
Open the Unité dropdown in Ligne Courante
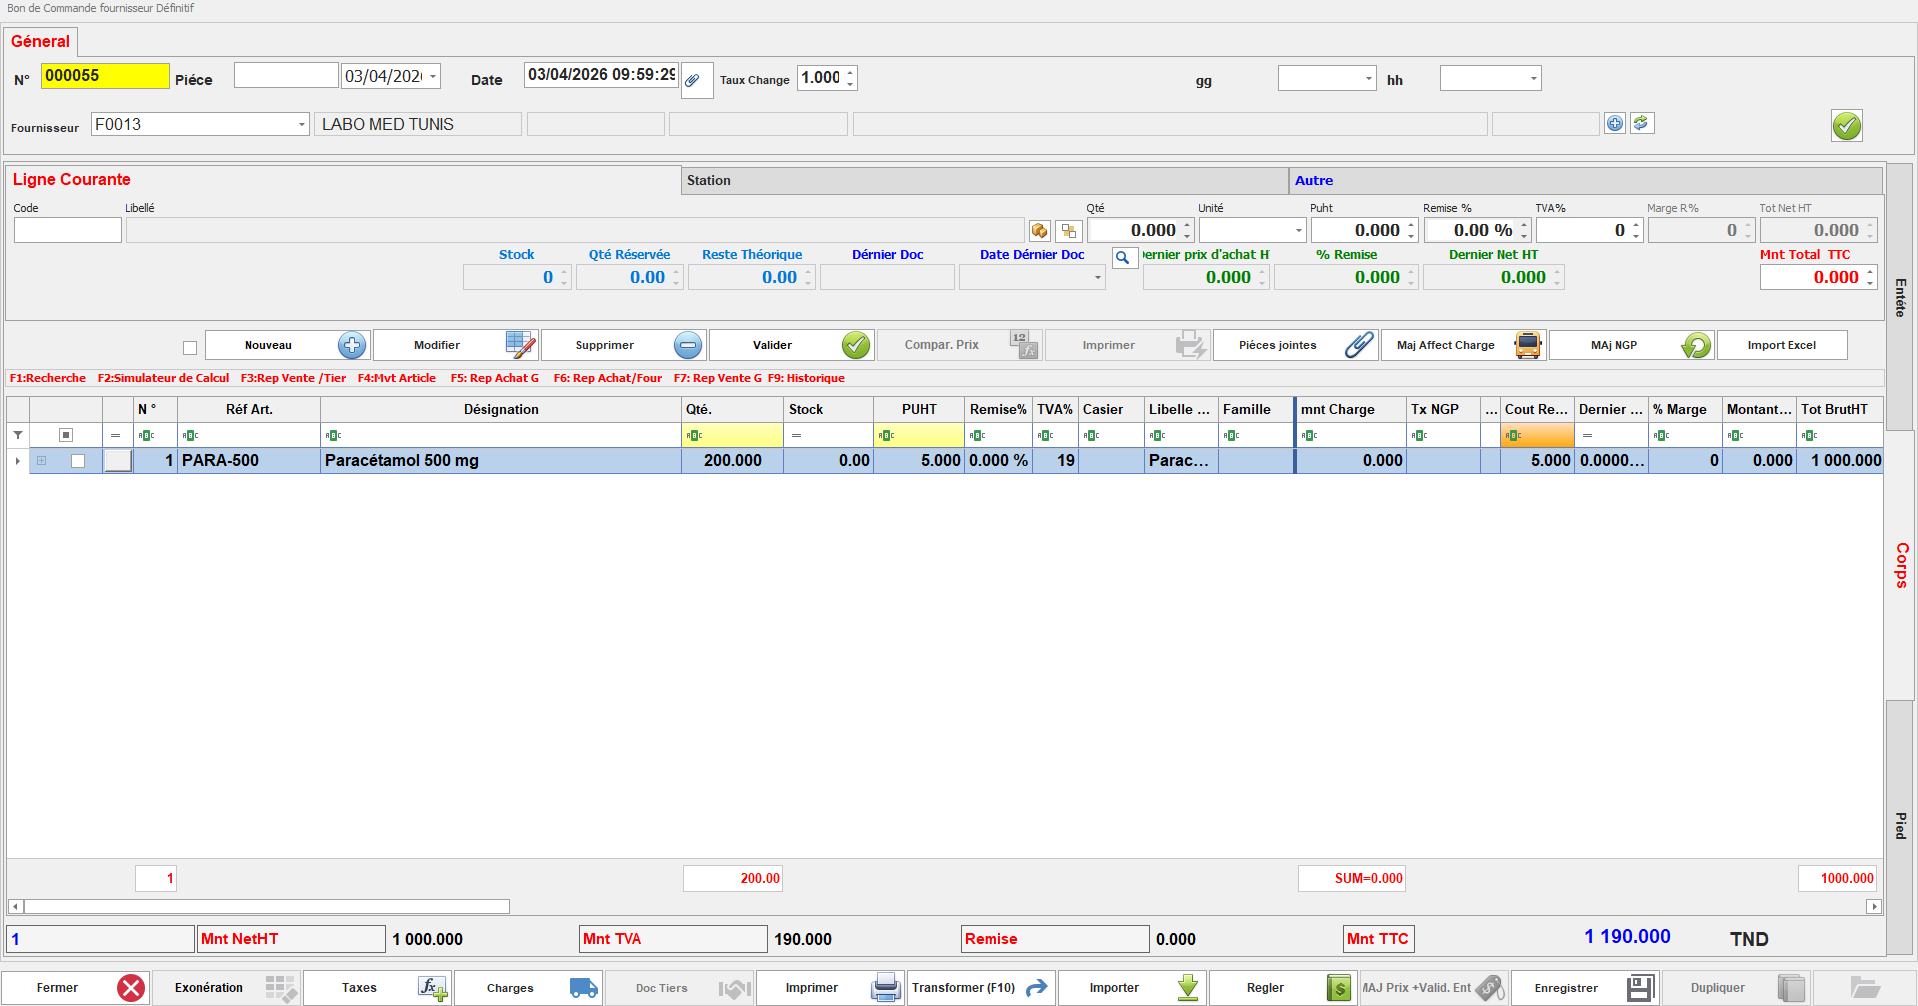[x=1298, y=231]
